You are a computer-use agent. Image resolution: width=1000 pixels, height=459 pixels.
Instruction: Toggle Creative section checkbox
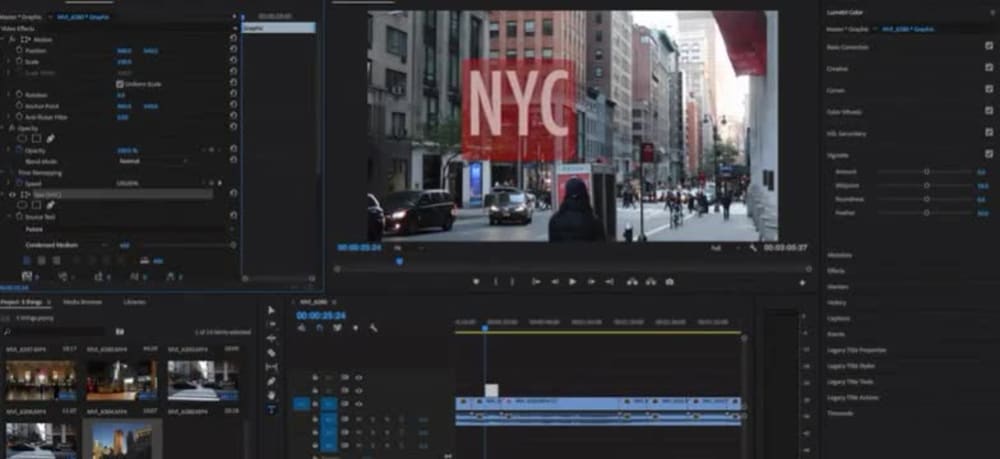[x=989, y=68]
